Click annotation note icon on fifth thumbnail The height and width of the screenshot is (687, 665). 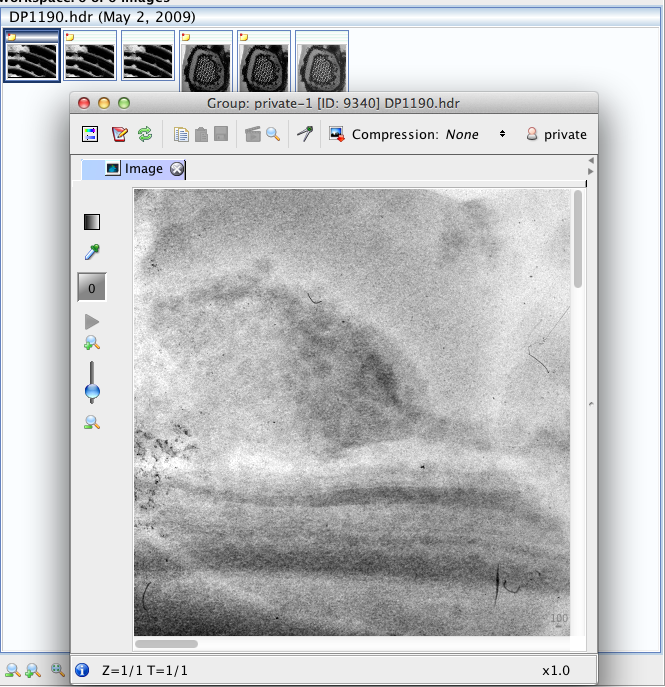244,37
